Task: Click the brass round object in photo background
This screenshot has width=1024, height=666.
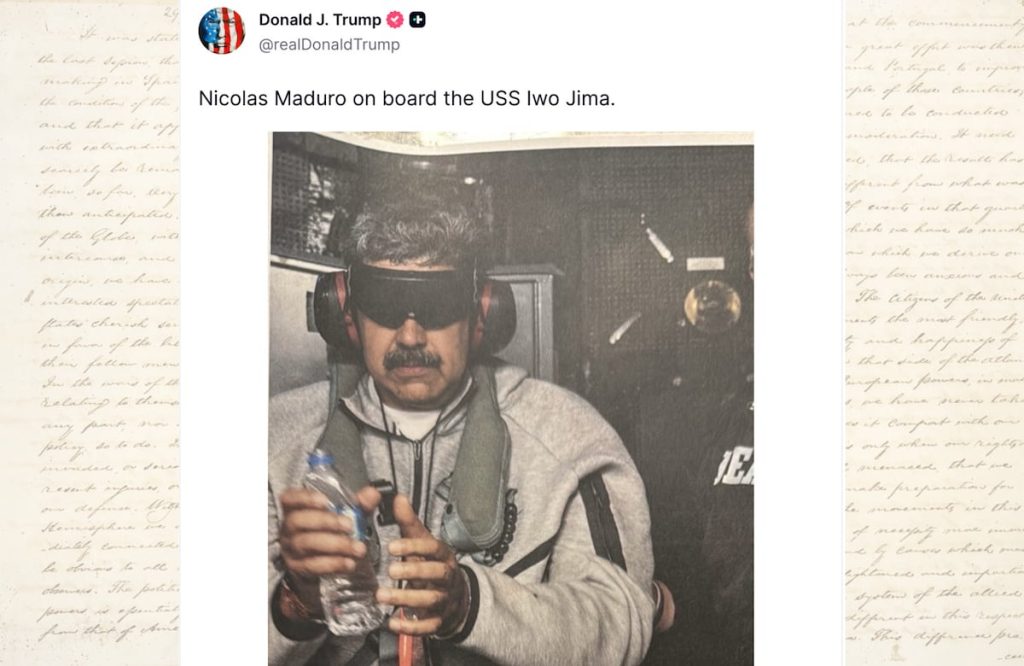Action: pyautogui.click(x=712, y=305)
